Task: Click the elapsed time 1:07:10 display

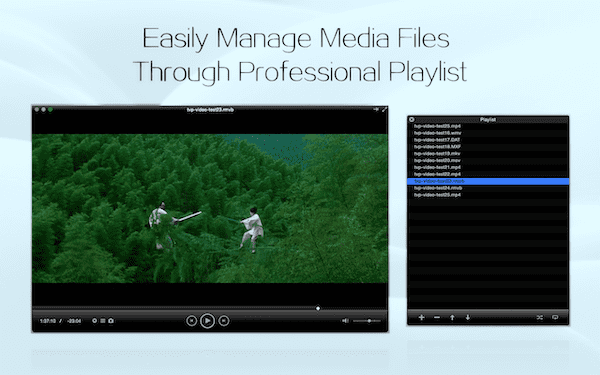Action: pos(48,321)
